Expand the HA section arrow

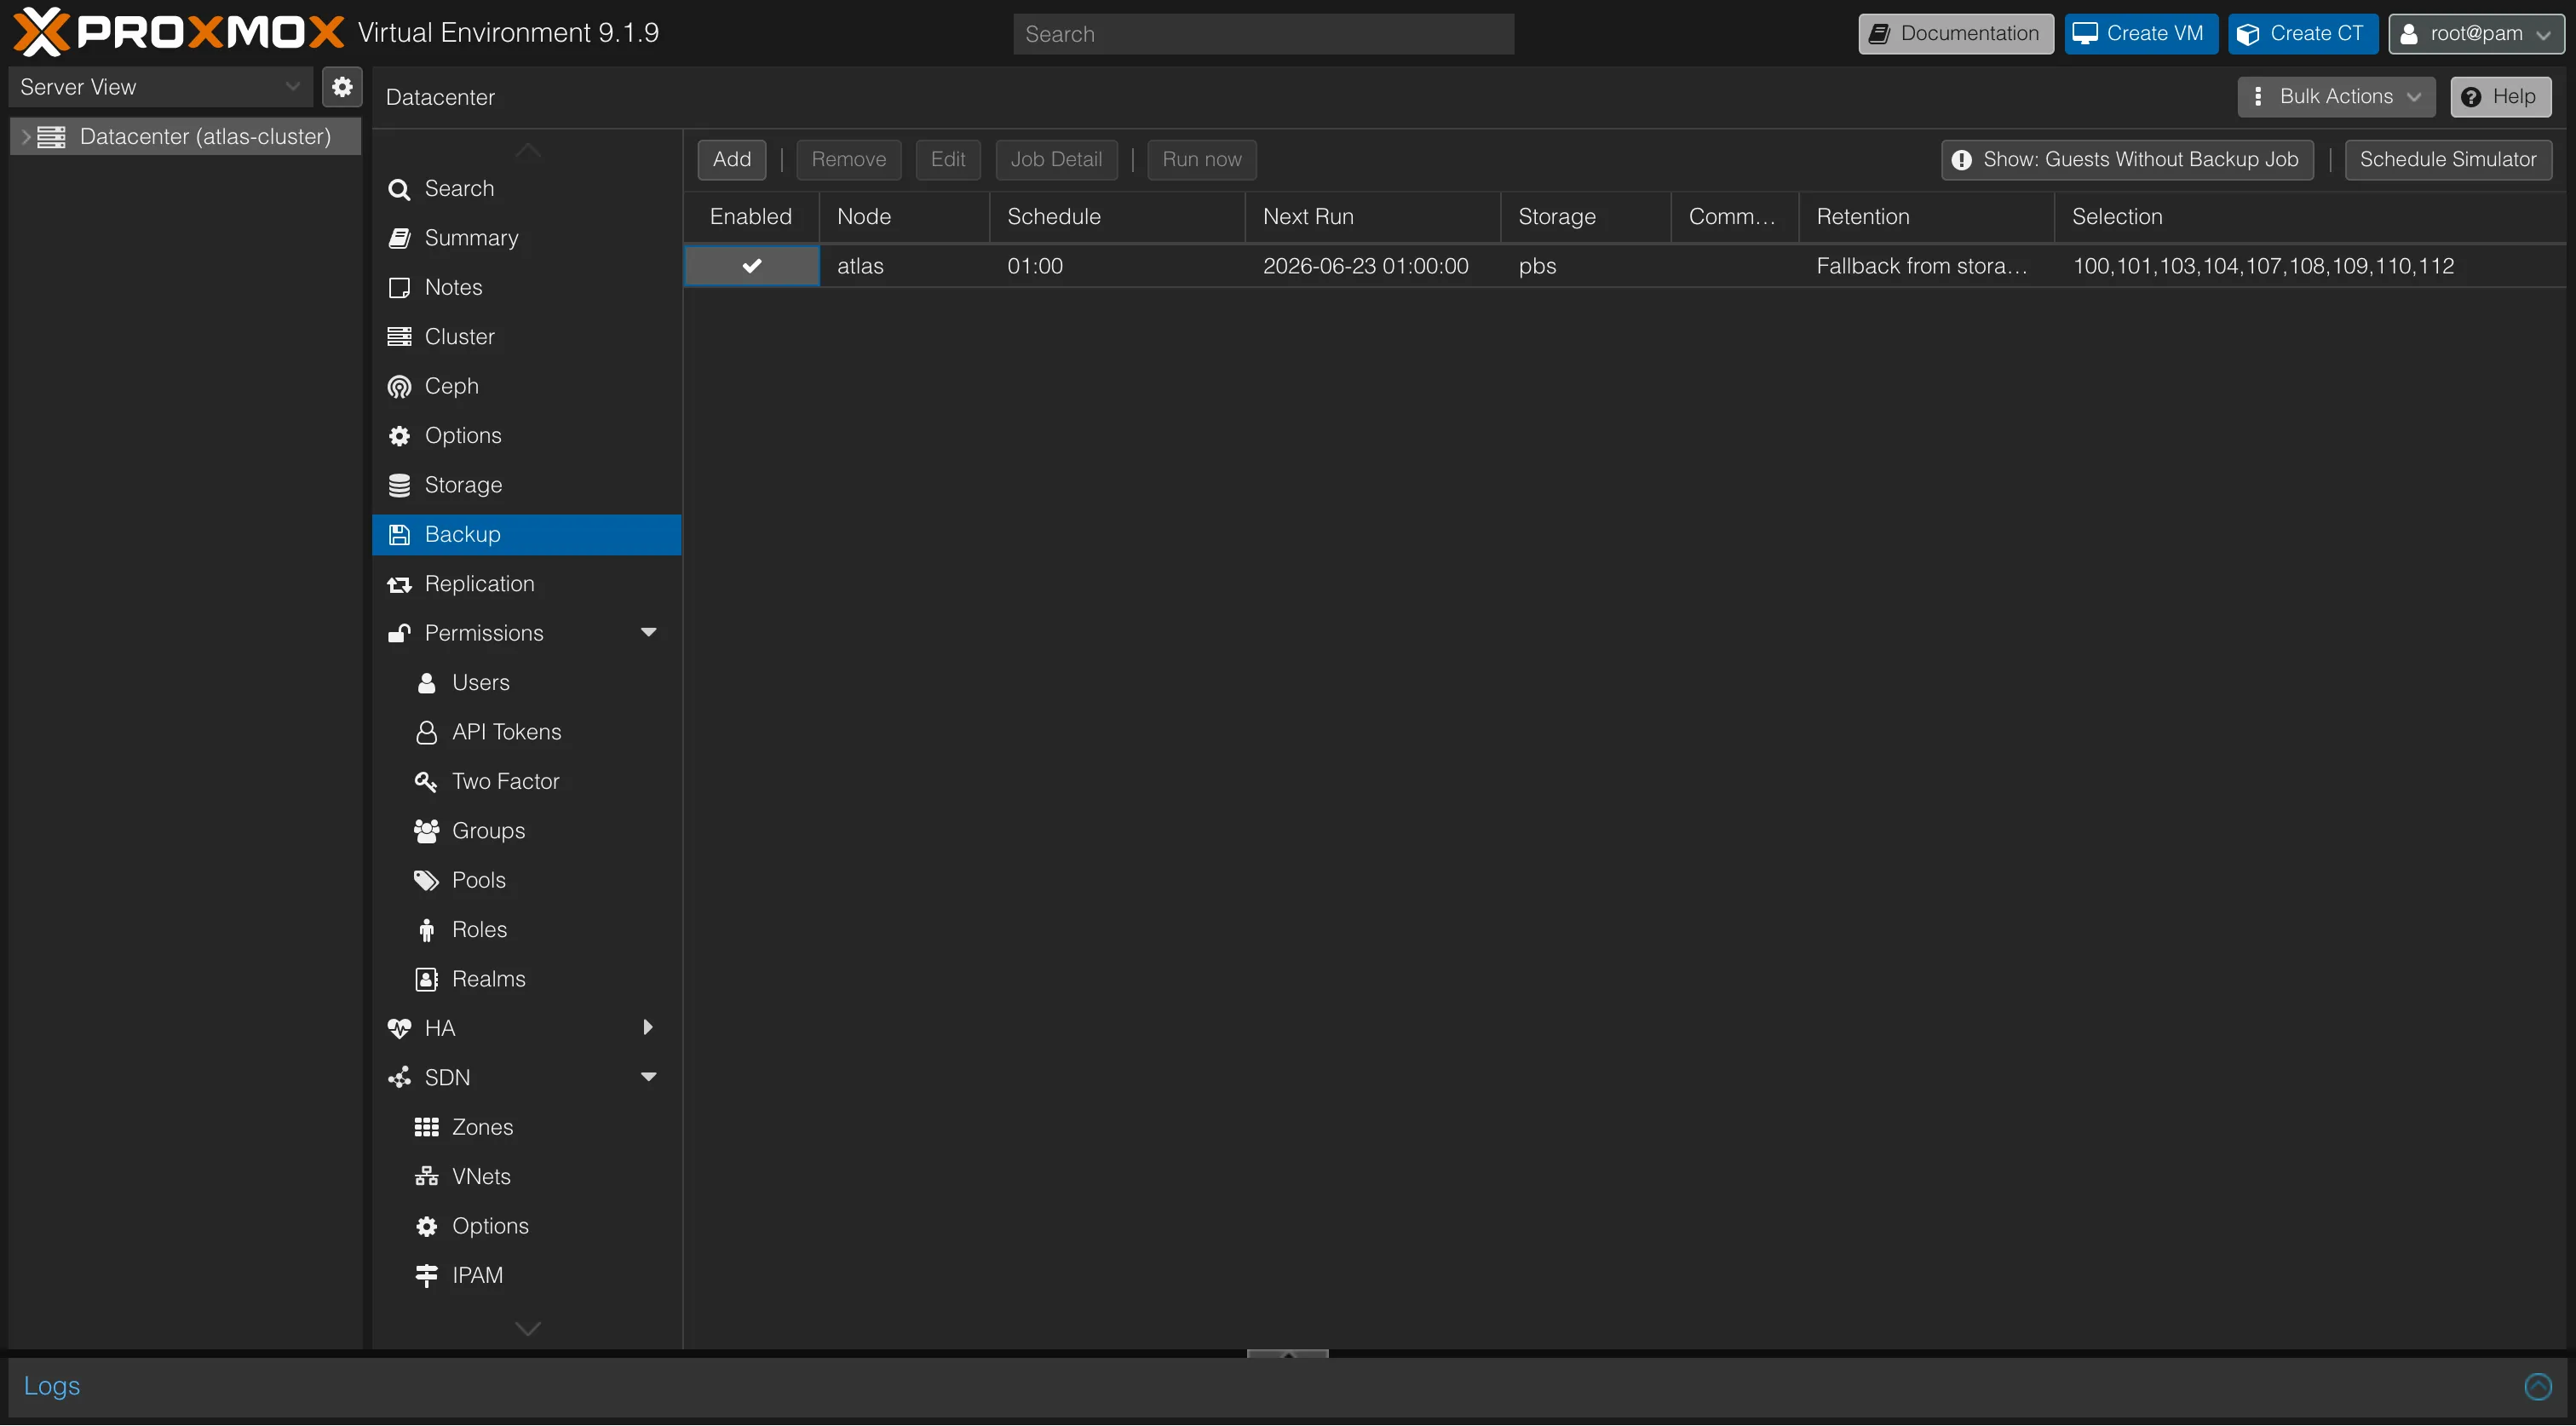tap(648, 1028)
